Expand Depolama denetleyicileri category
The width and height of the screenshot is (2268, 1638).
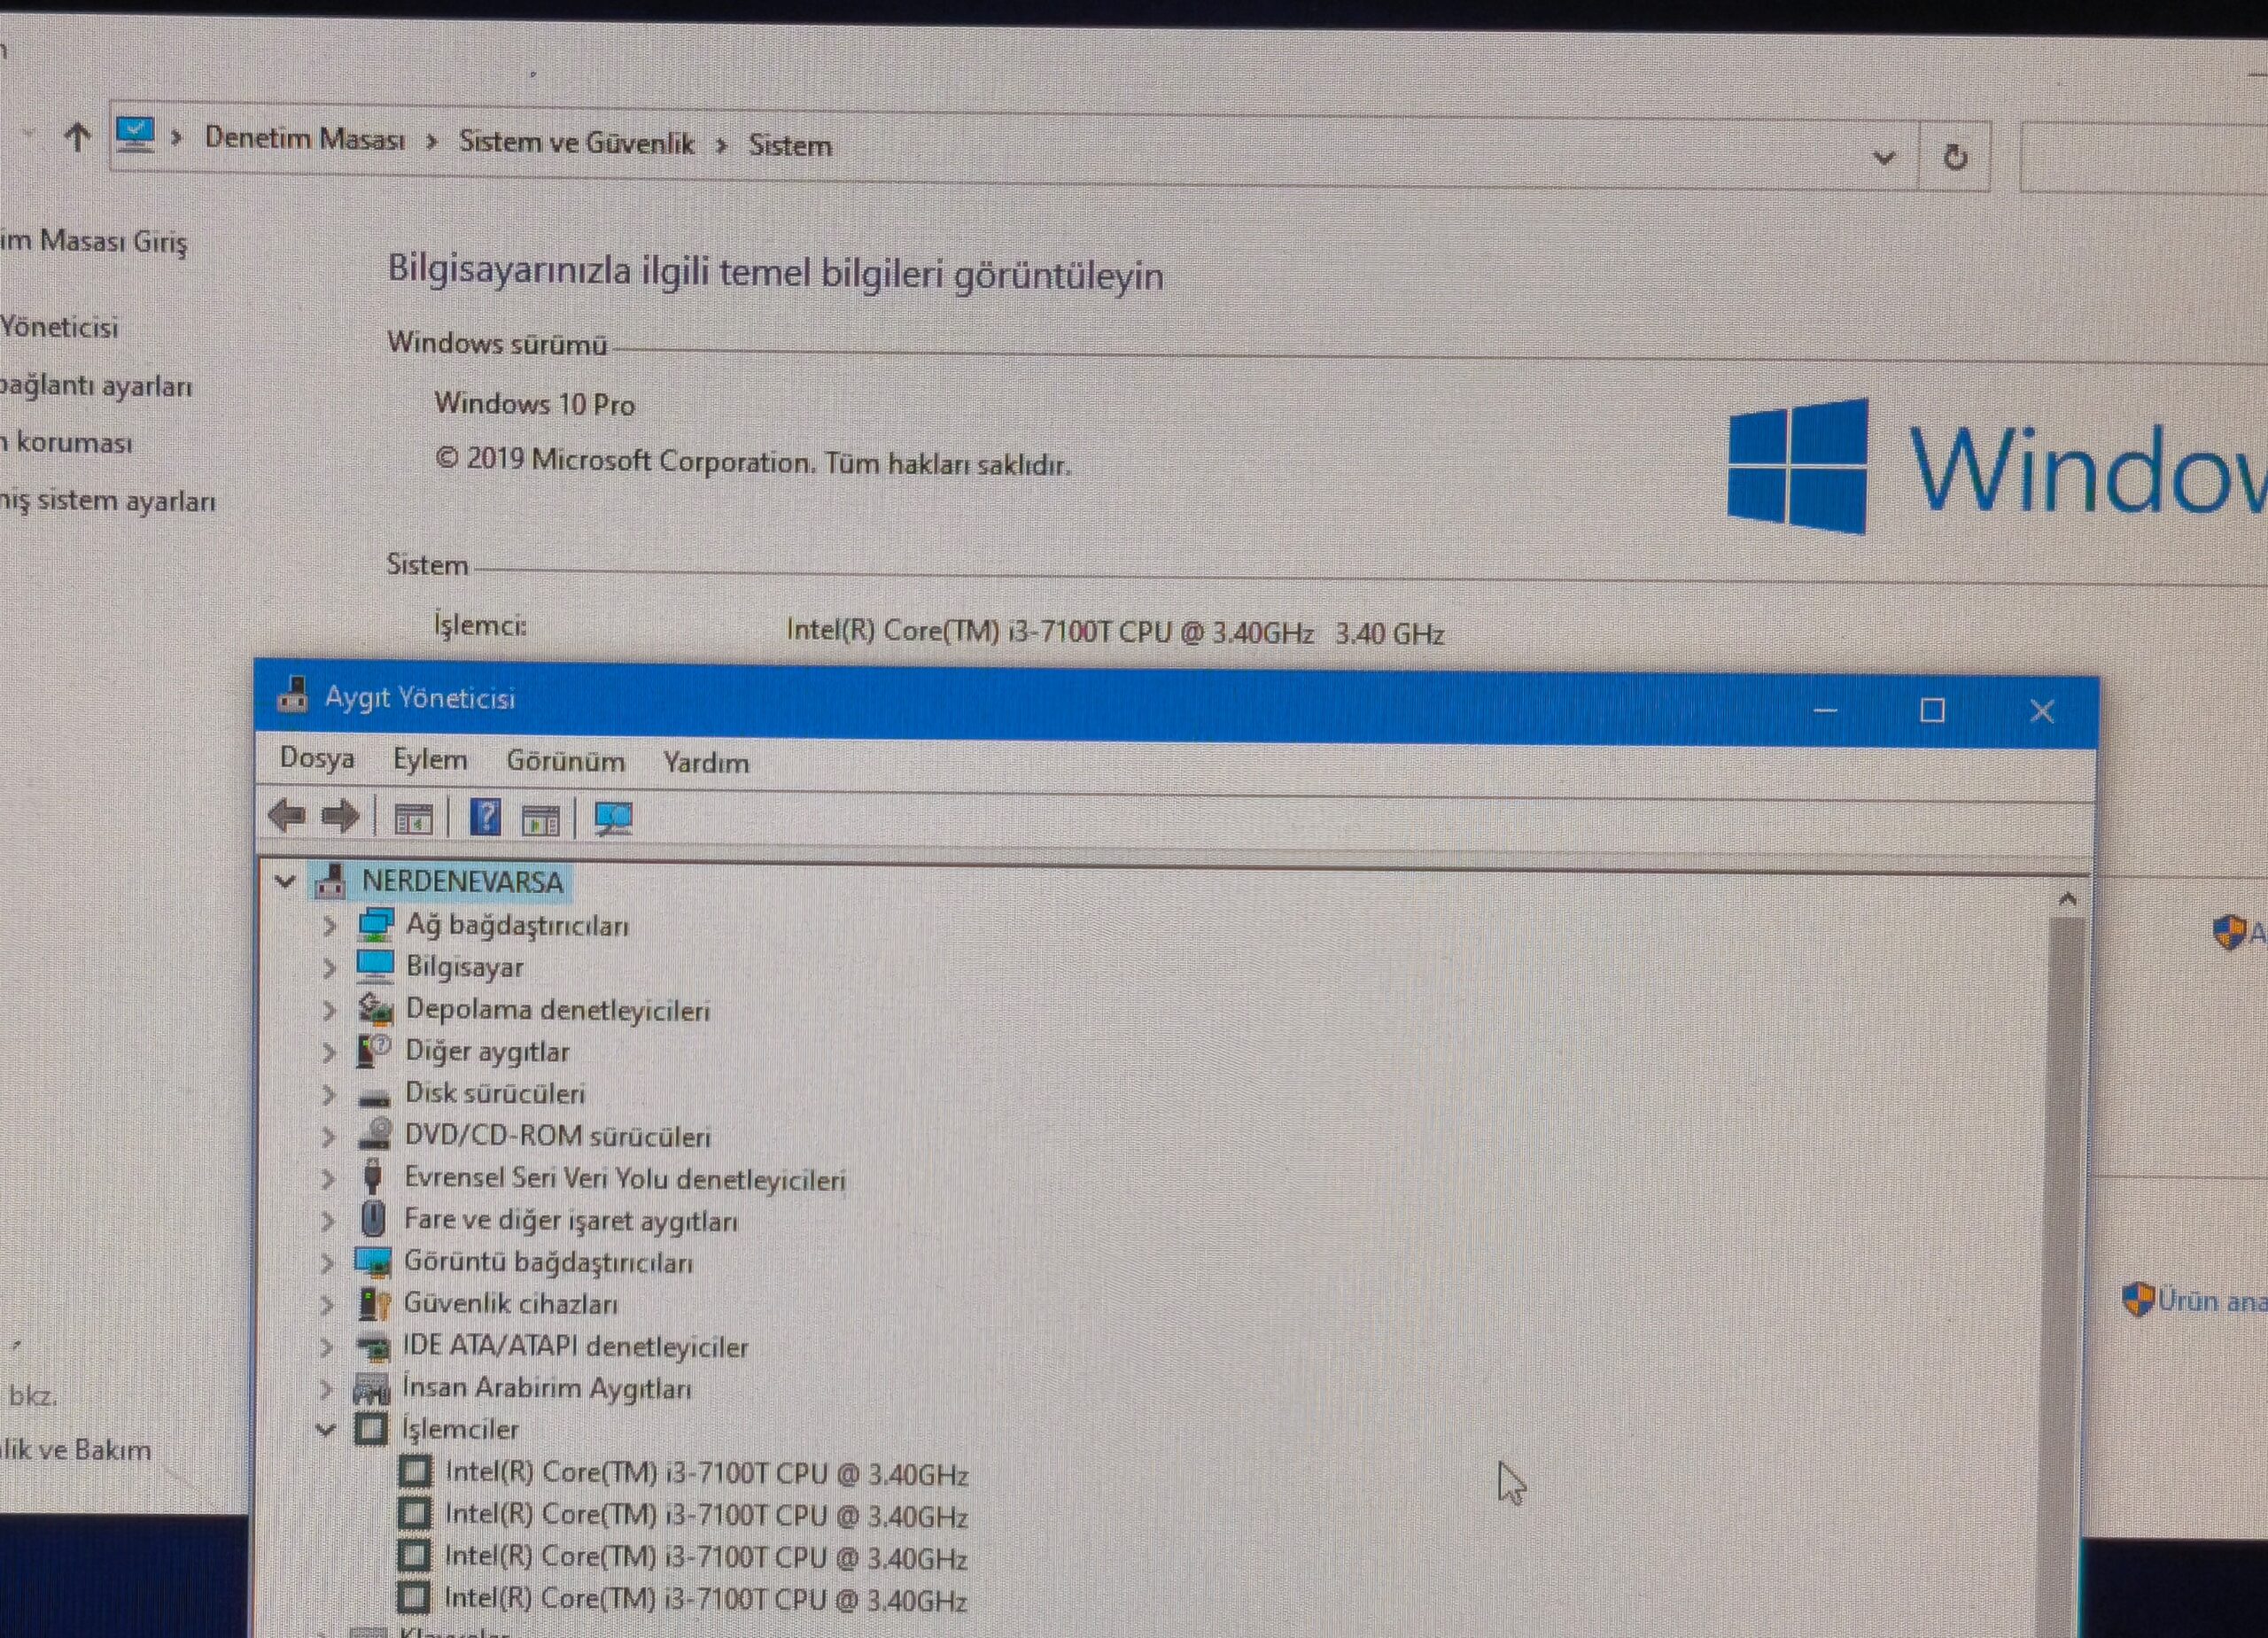329,1010
